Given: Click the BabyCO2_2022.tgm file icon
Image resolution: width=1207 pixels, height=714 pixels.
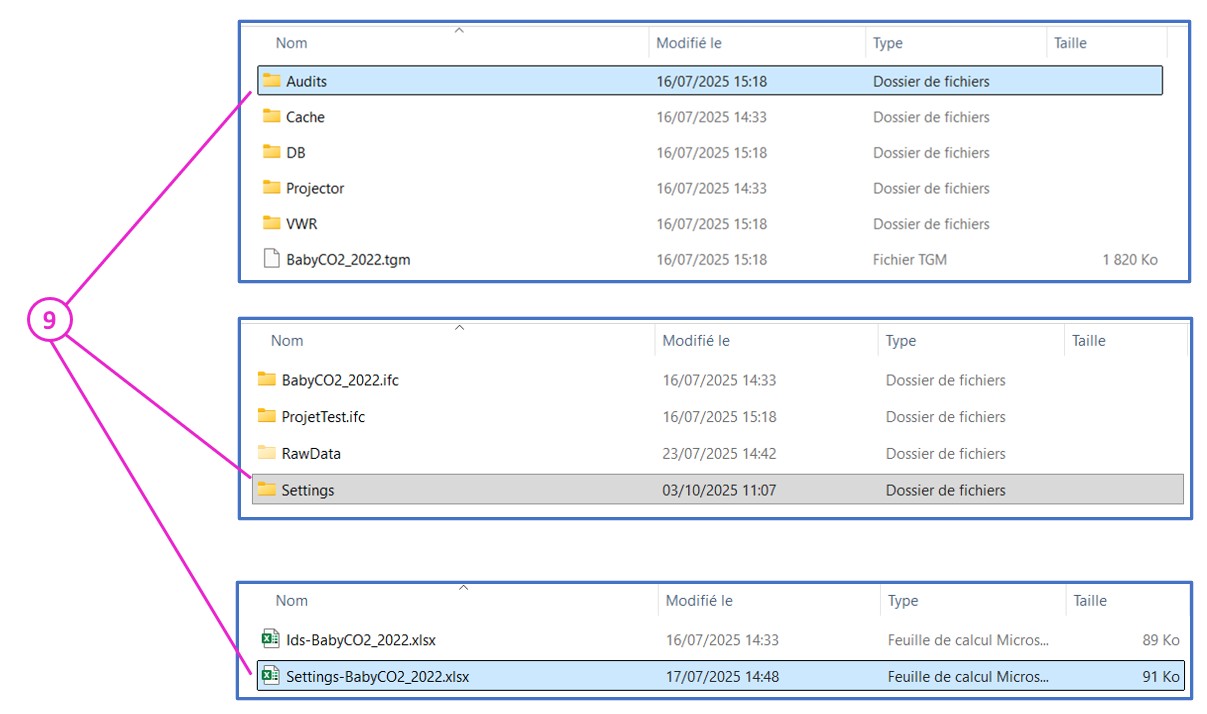Looking at the screenshot, I should 271,259.
